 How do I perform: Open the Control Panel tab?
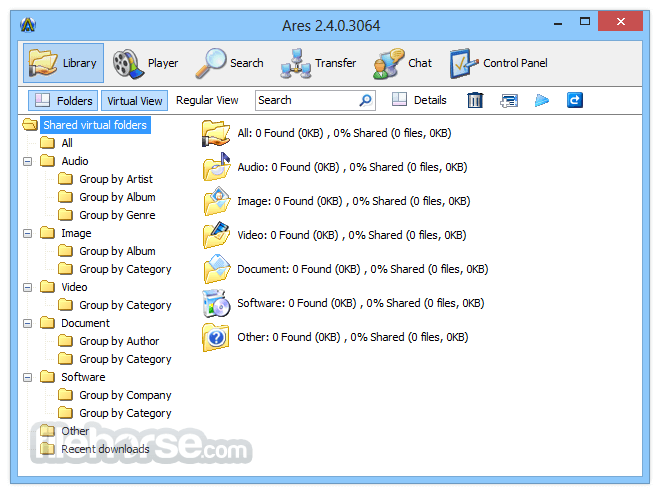(x=499, y=63)
